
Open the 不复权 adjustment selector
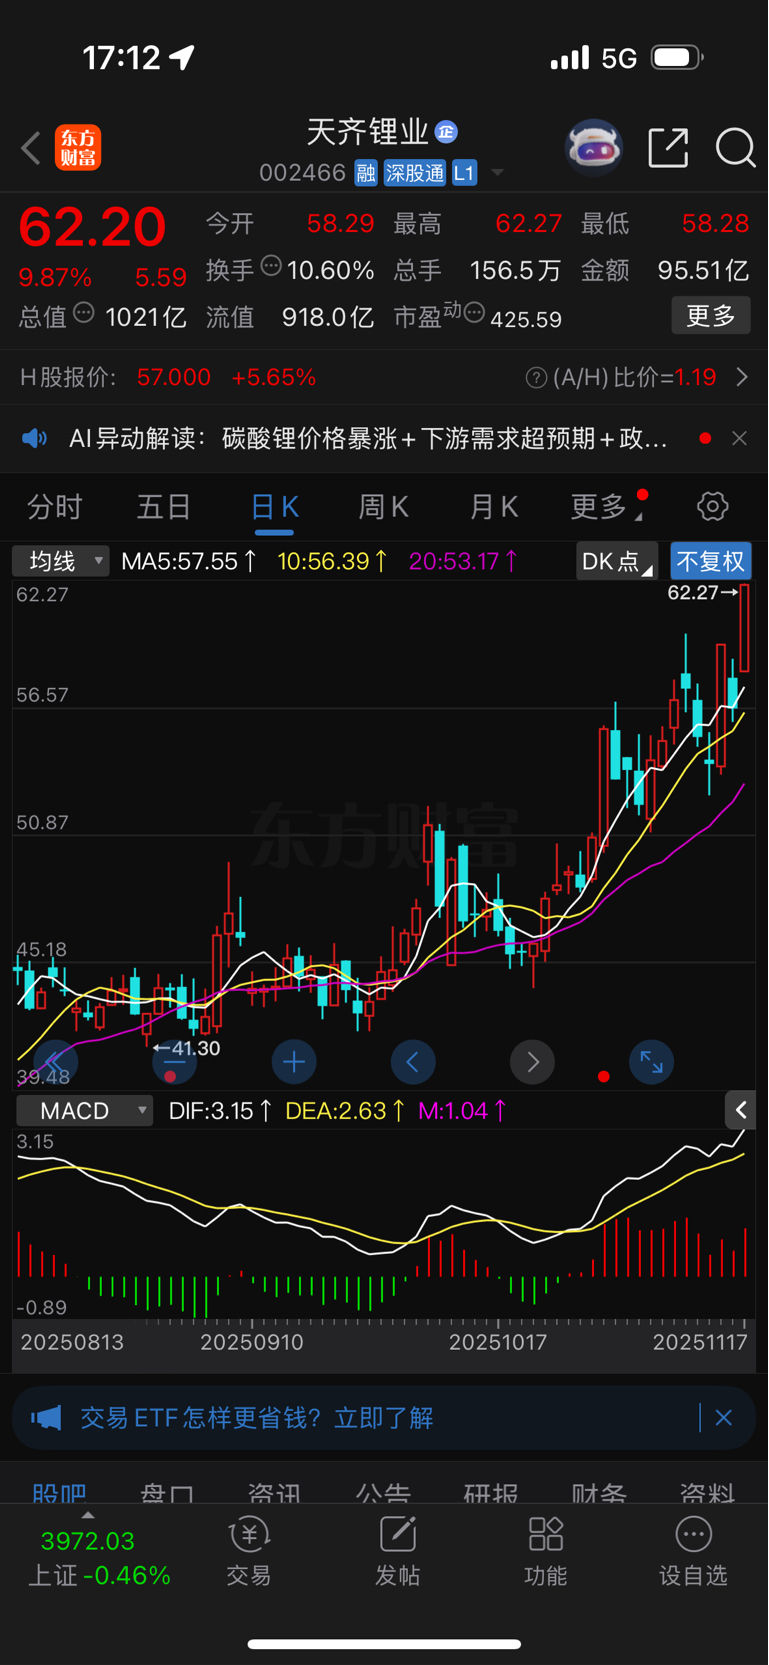point(711,561)
